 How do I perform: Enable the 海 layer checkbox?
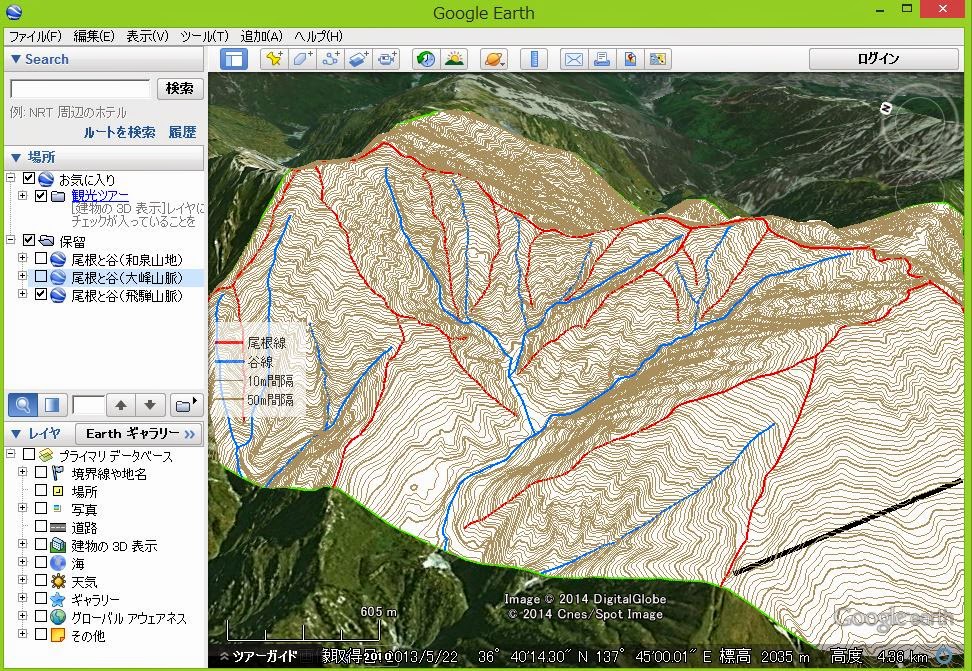click(41, 562)
